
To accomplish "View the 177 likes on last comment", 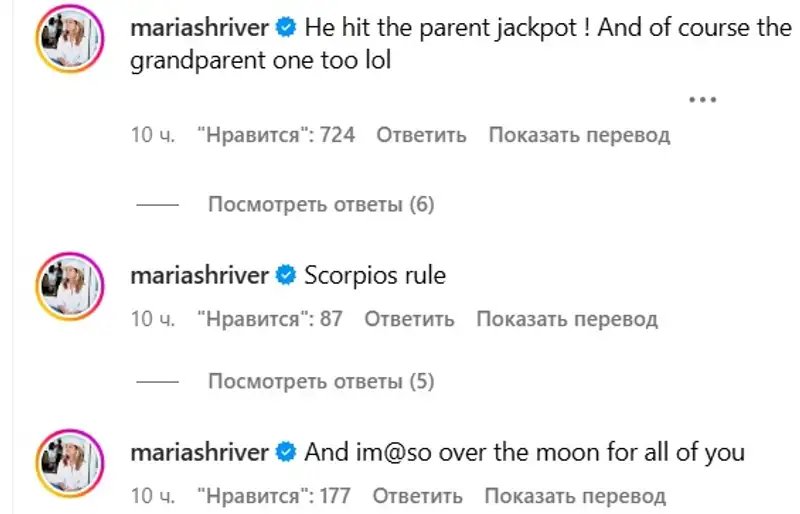I will [274, 496].
